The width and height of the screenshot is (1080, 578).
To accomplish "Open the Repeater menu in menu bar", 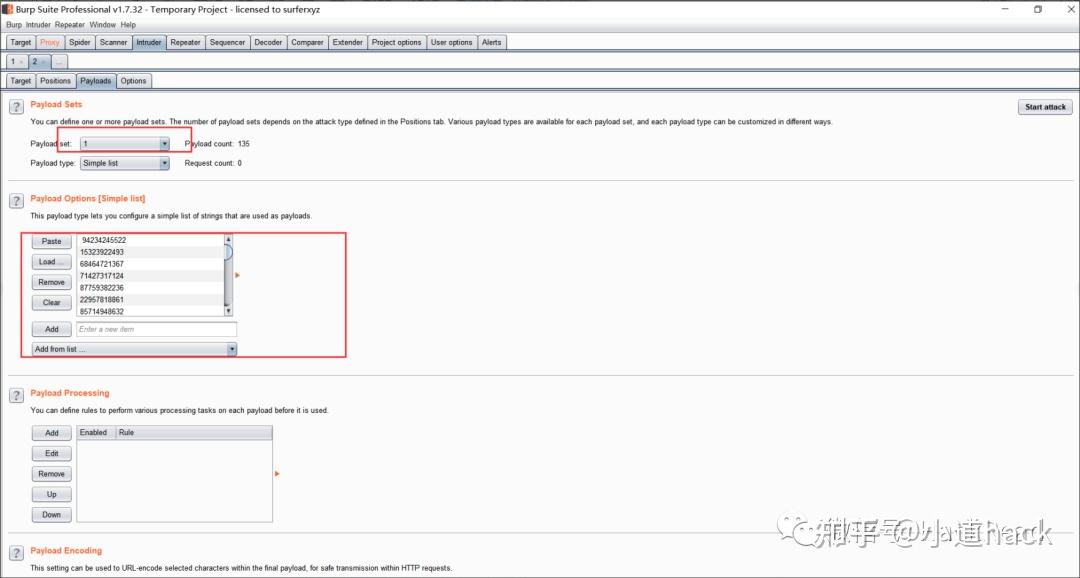I will tap(70, 25).
